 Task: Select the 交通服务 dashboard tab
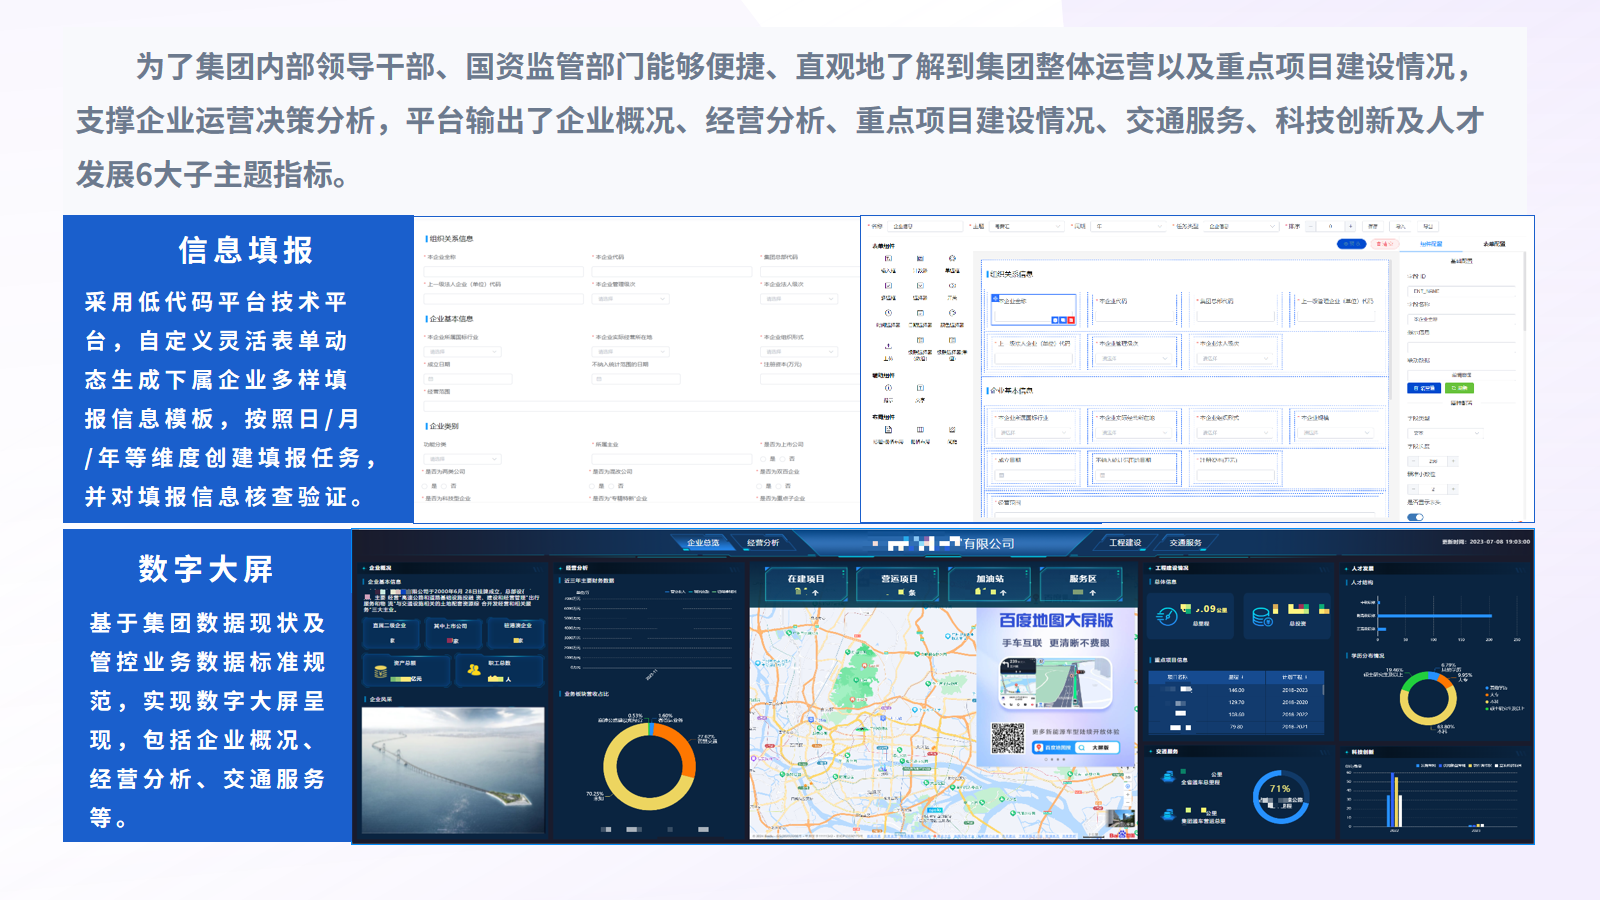tap(1186, 543)
